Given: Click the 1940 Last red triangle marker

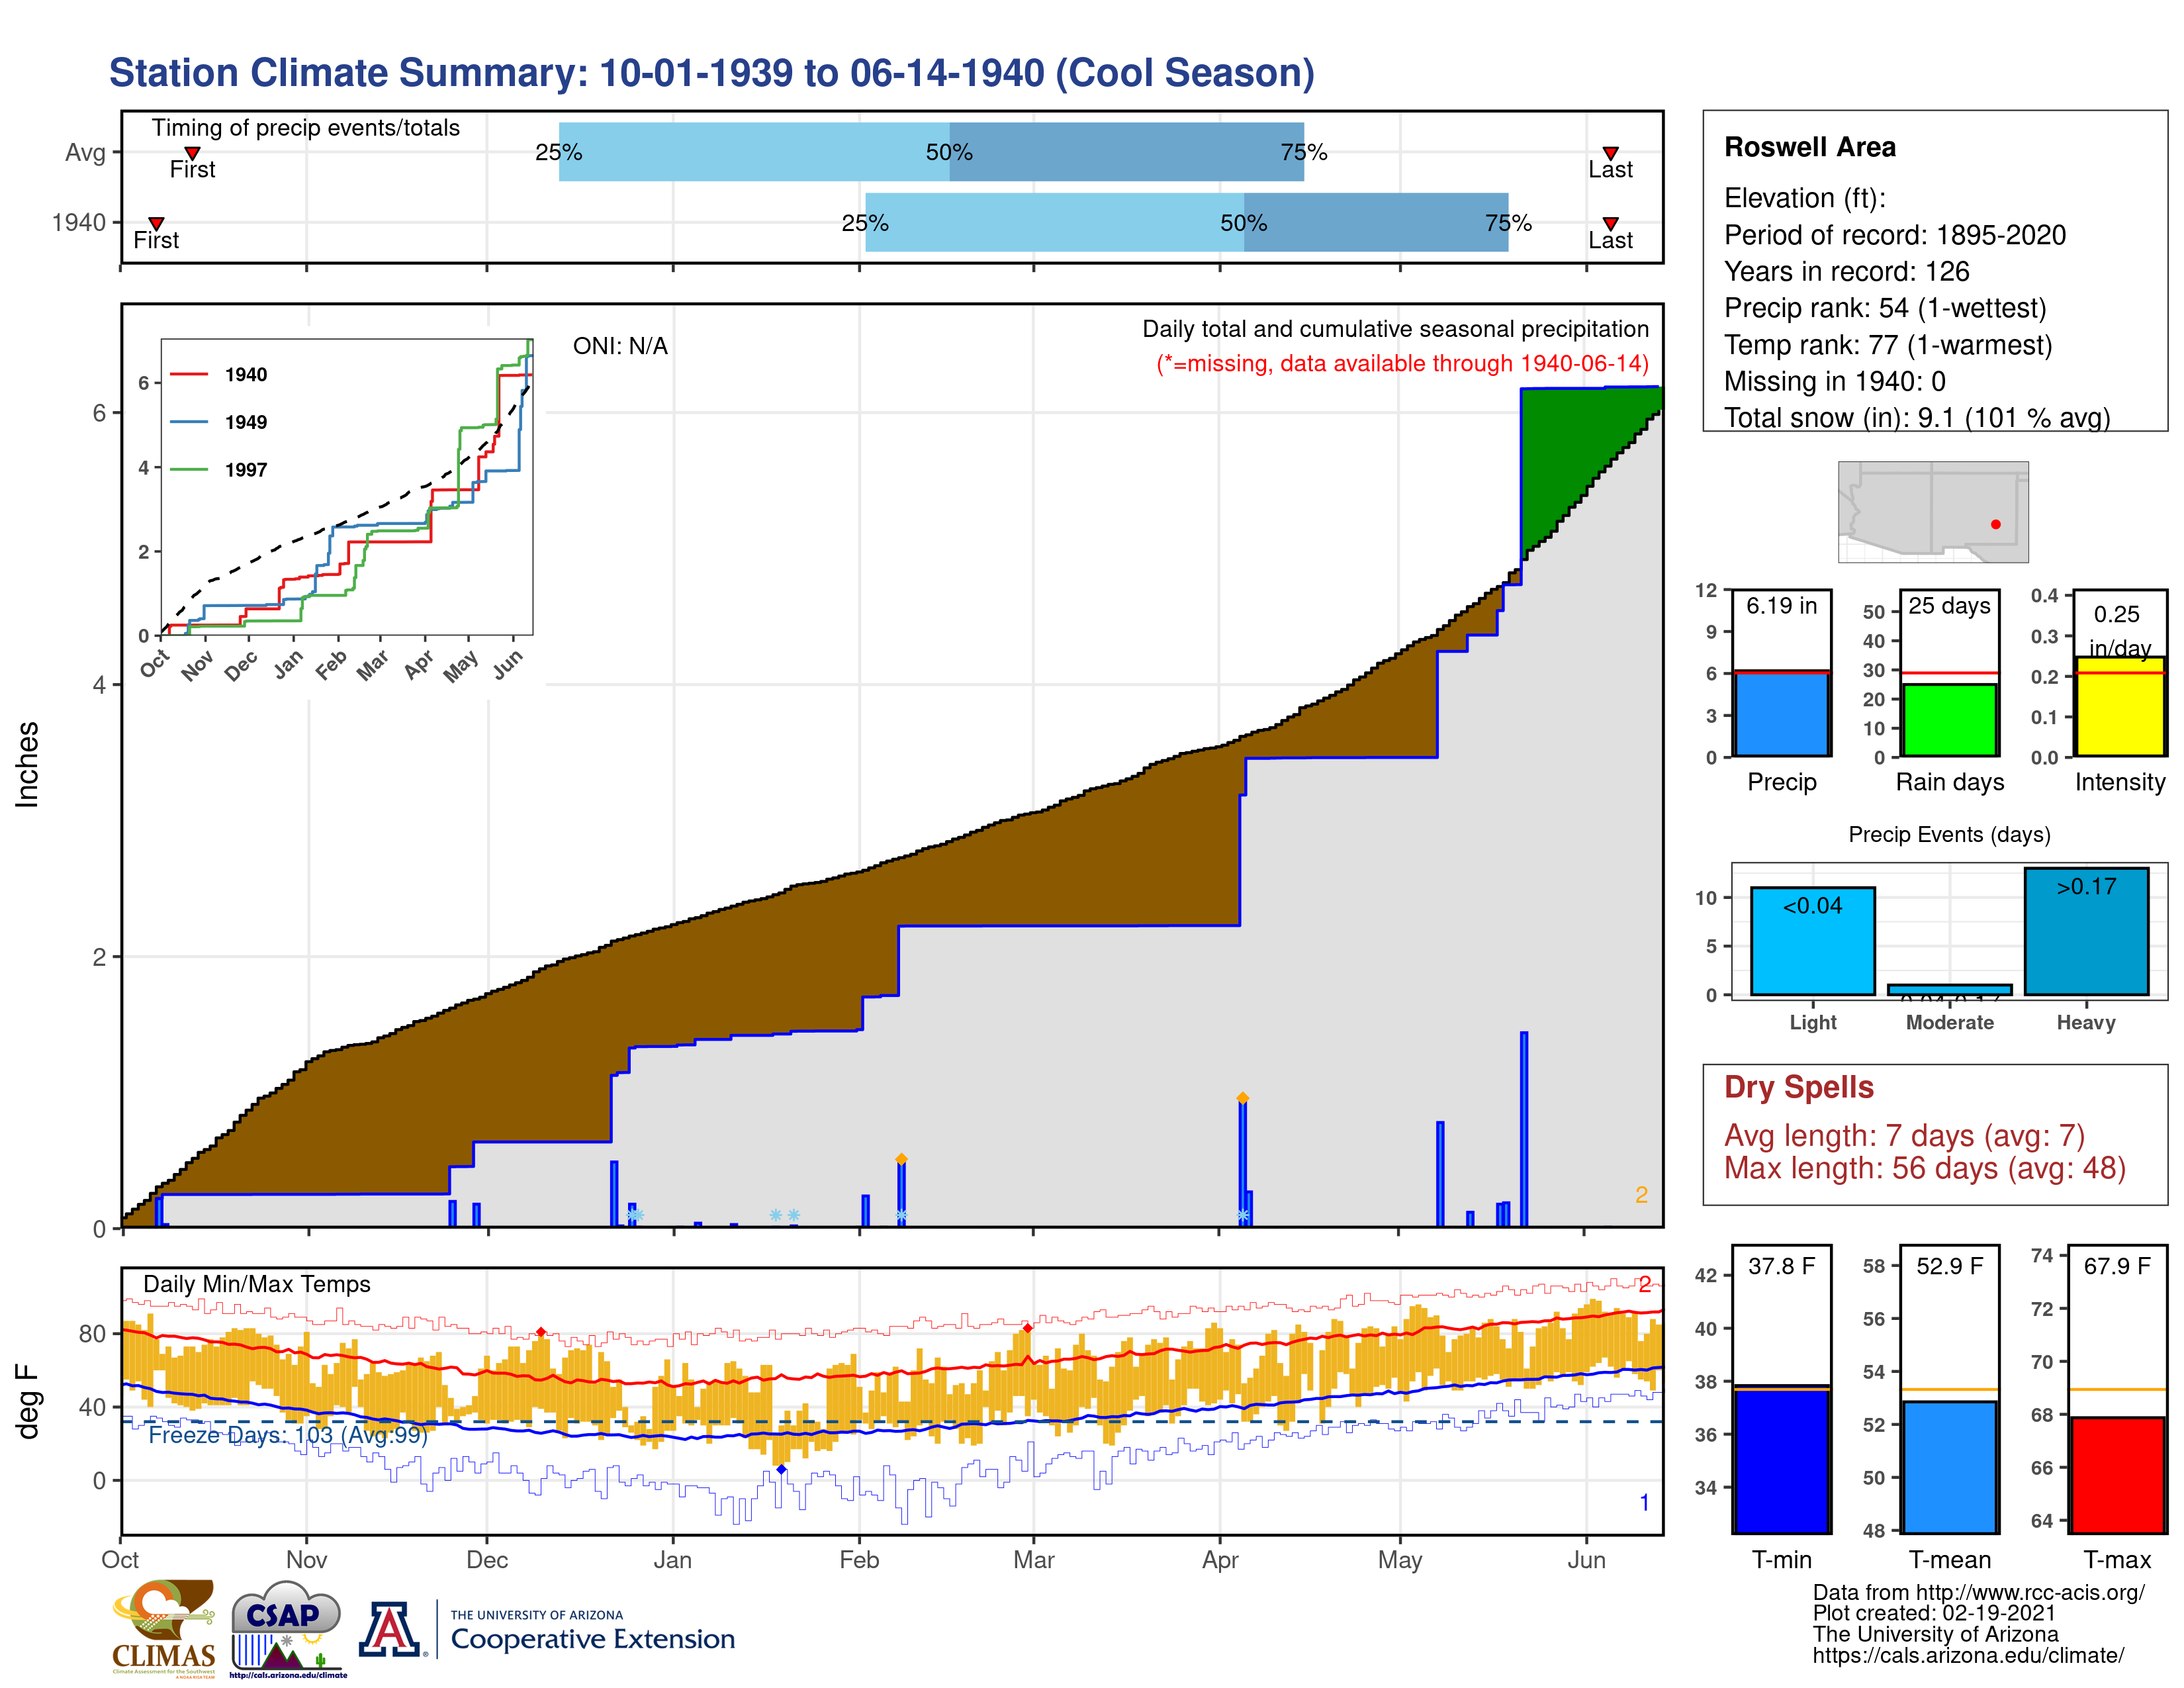Looking at the screenshot, I should (1610, 223).
